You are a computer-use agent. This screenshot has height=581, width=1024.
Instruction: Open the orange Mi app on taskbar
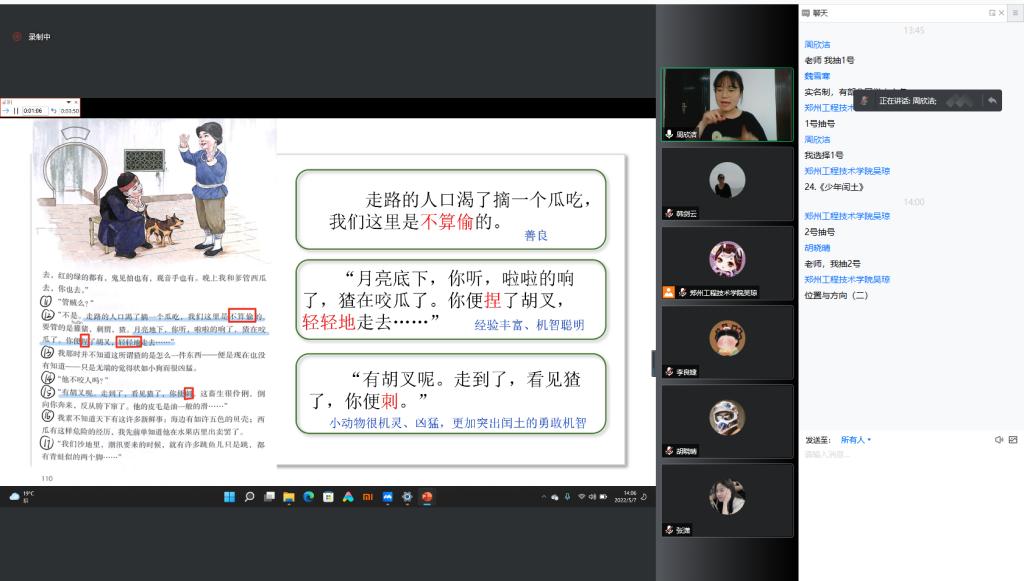(x=368, y=497)
